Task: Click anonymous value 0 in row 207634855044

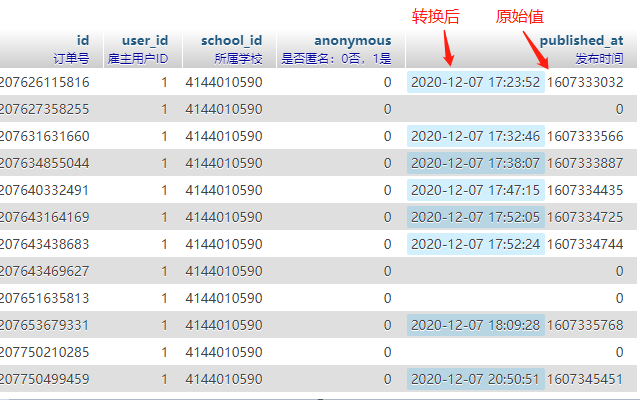Action: [387, 163]
